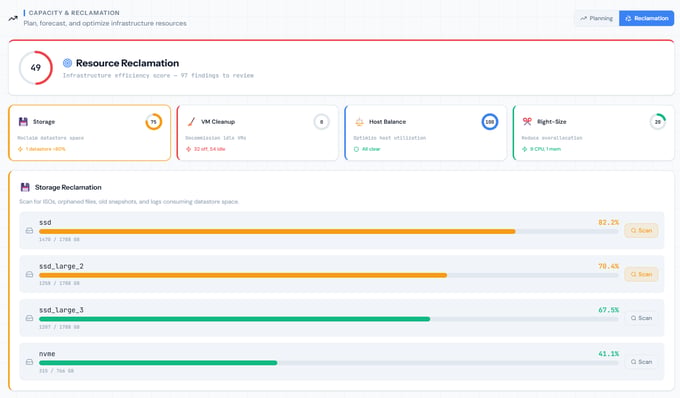Screen dimensions: 680x398
Task: Click the VM Cleanup score ring showing 0
Action: pyautogui.click(x=321, y=122)
